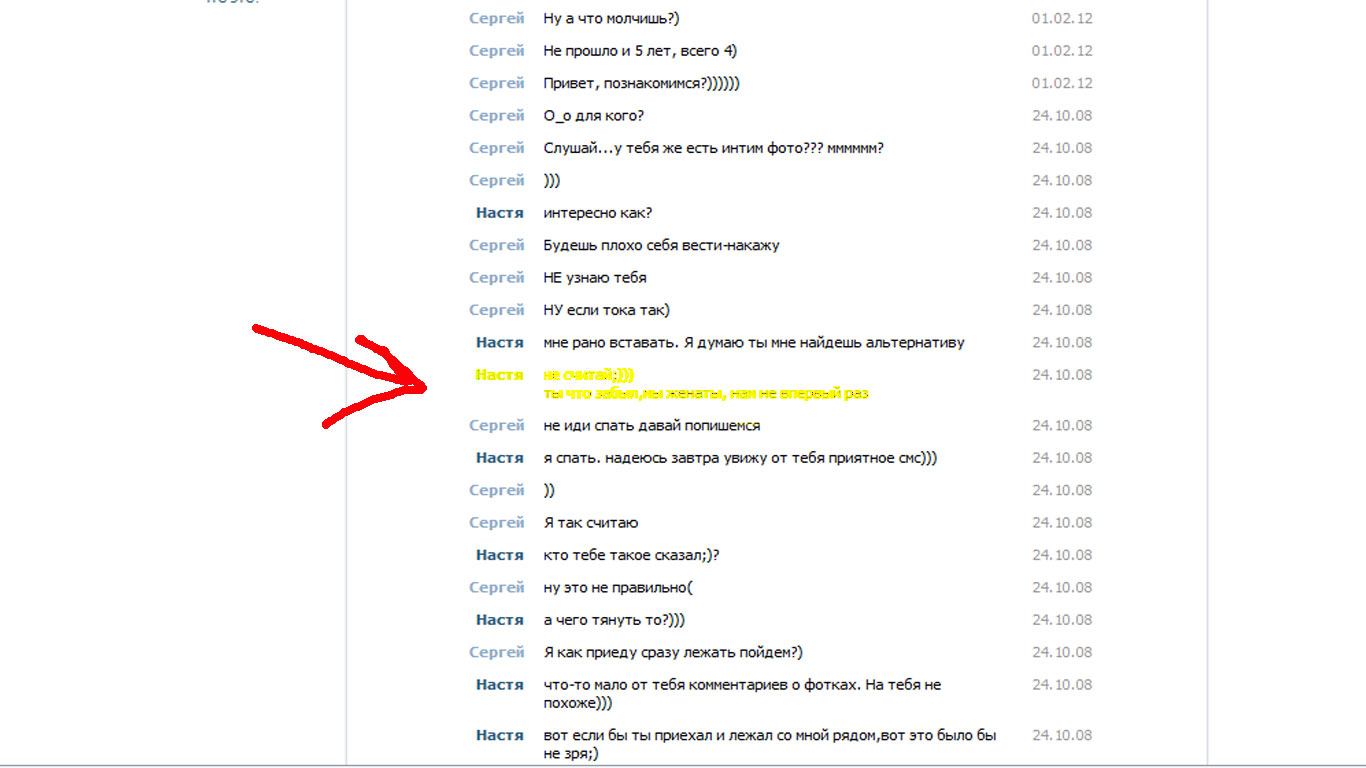
Task: Click Настя beside "что-то мало от тебя комментариев"
Action: pyautogui.click(x=500, y=685)
